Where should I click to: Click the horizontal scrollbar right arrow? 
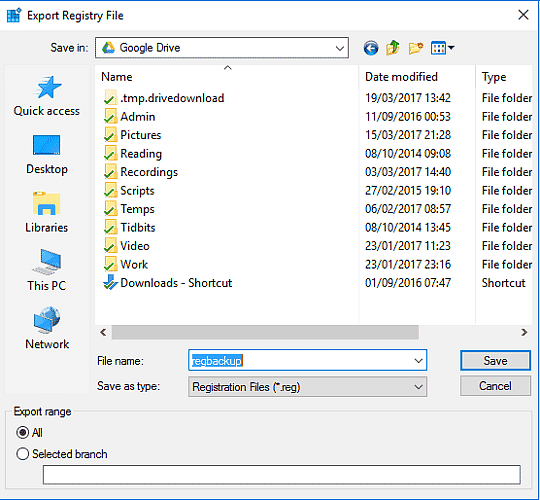tap(524, 332)
